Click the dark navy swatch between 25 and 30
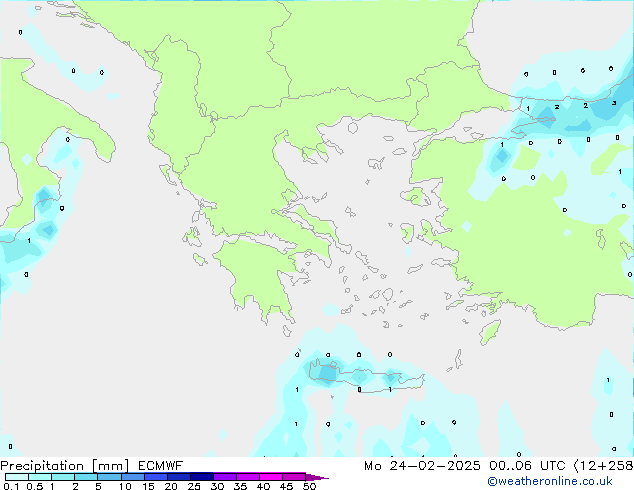634x490 pixels. 201,477
